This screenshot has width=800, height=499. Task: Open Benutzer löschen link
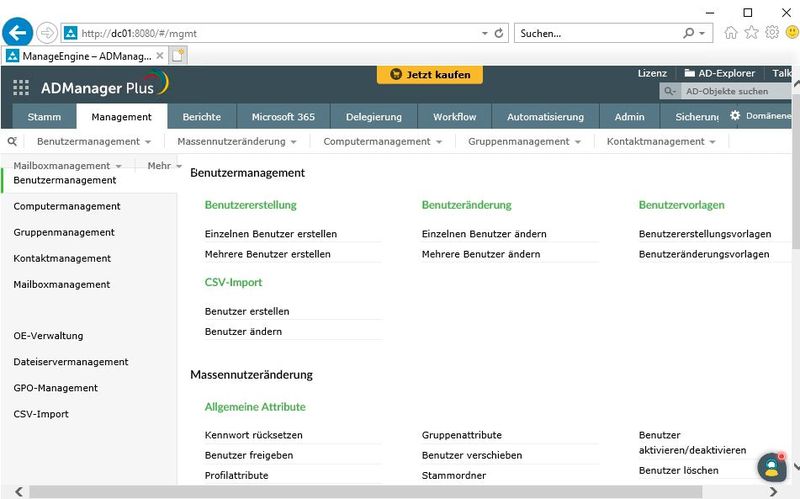(679, 470)
